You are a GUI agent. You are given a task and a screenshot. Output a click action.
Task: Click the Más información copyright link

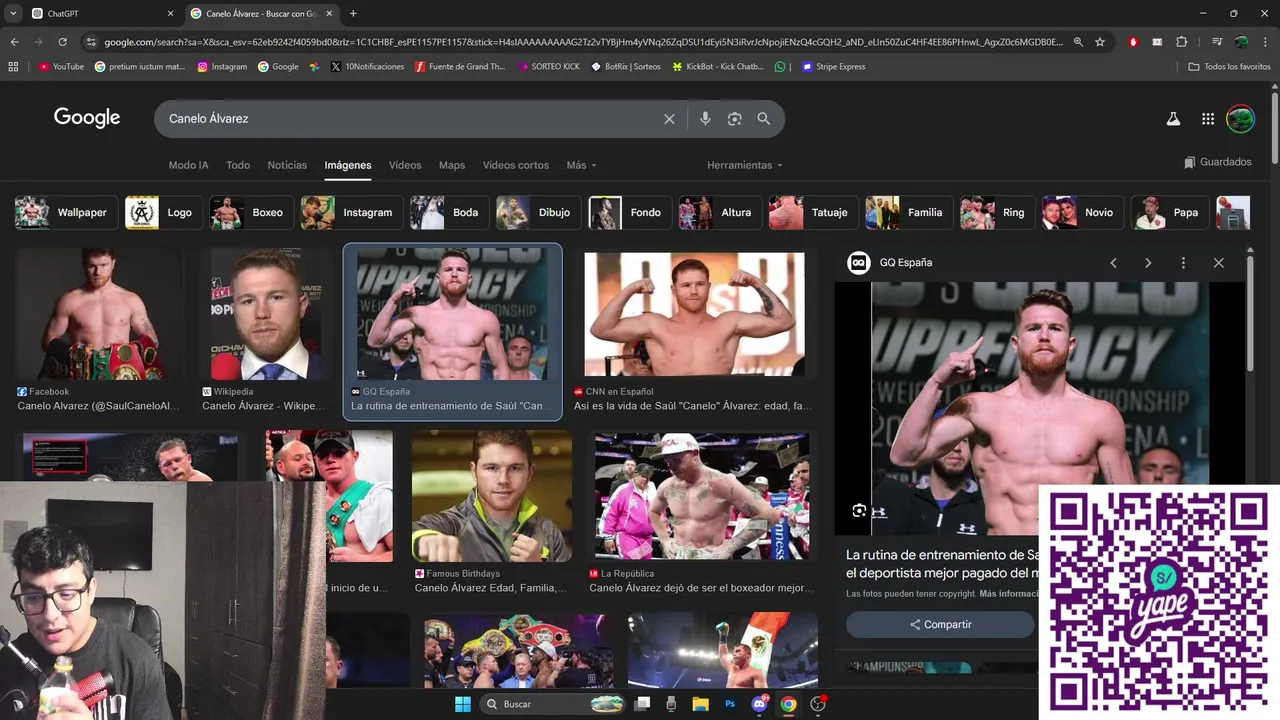point(1009,594)
